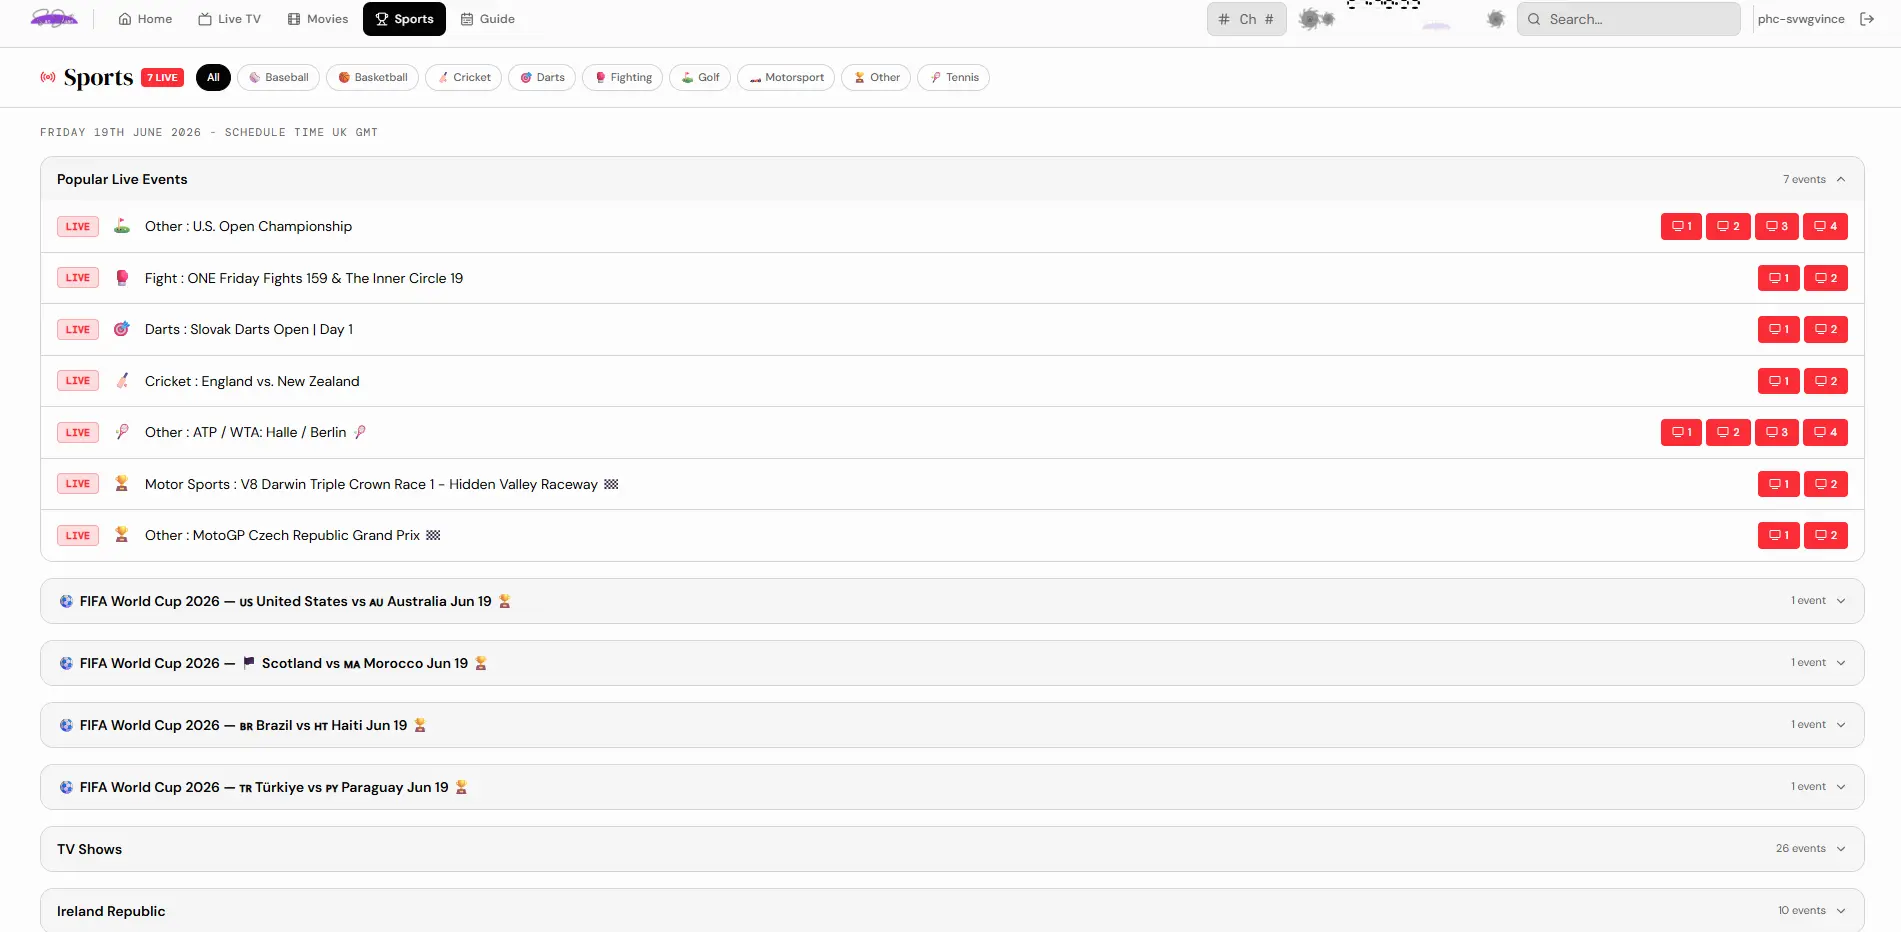This screenshot has width=1901, height=932.
Task: Expand Türkiye vs Paraguay World Cup section
Action: click(x=952, y=787)
